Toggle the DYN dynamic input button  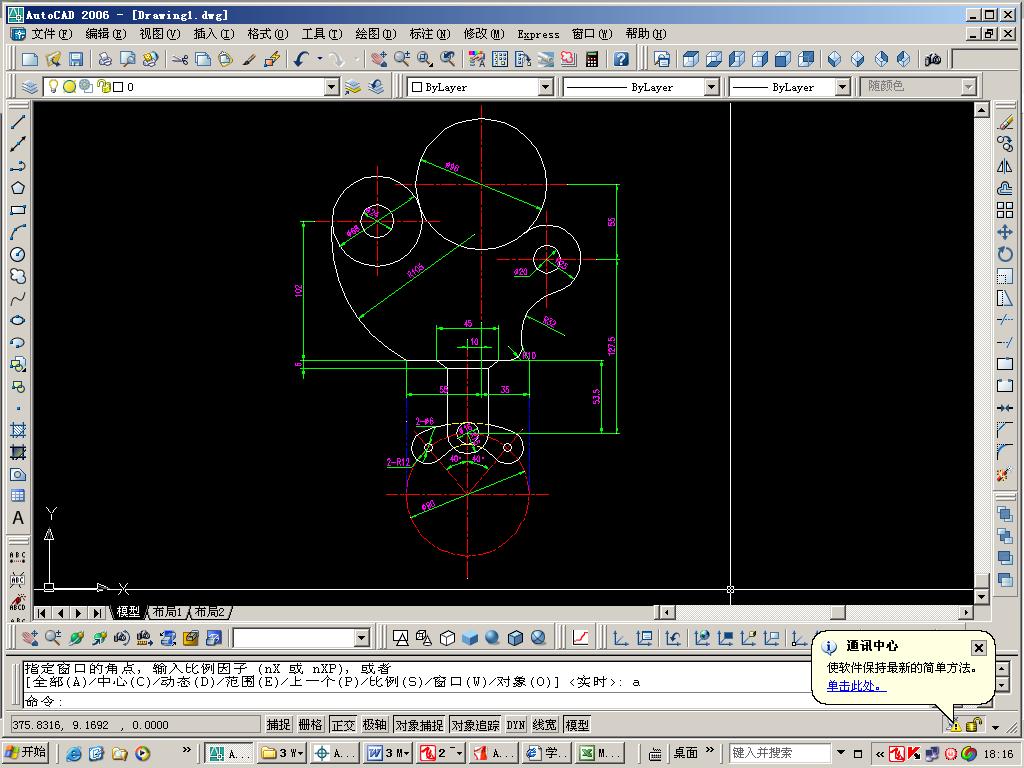tap(516, 725)
